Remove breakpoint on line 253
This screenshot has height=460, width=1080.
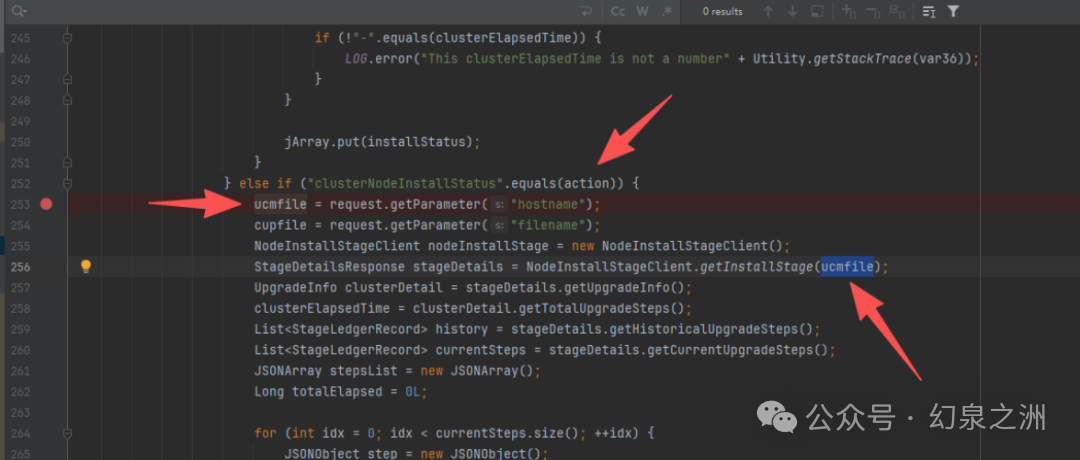(x=46, y=204)
